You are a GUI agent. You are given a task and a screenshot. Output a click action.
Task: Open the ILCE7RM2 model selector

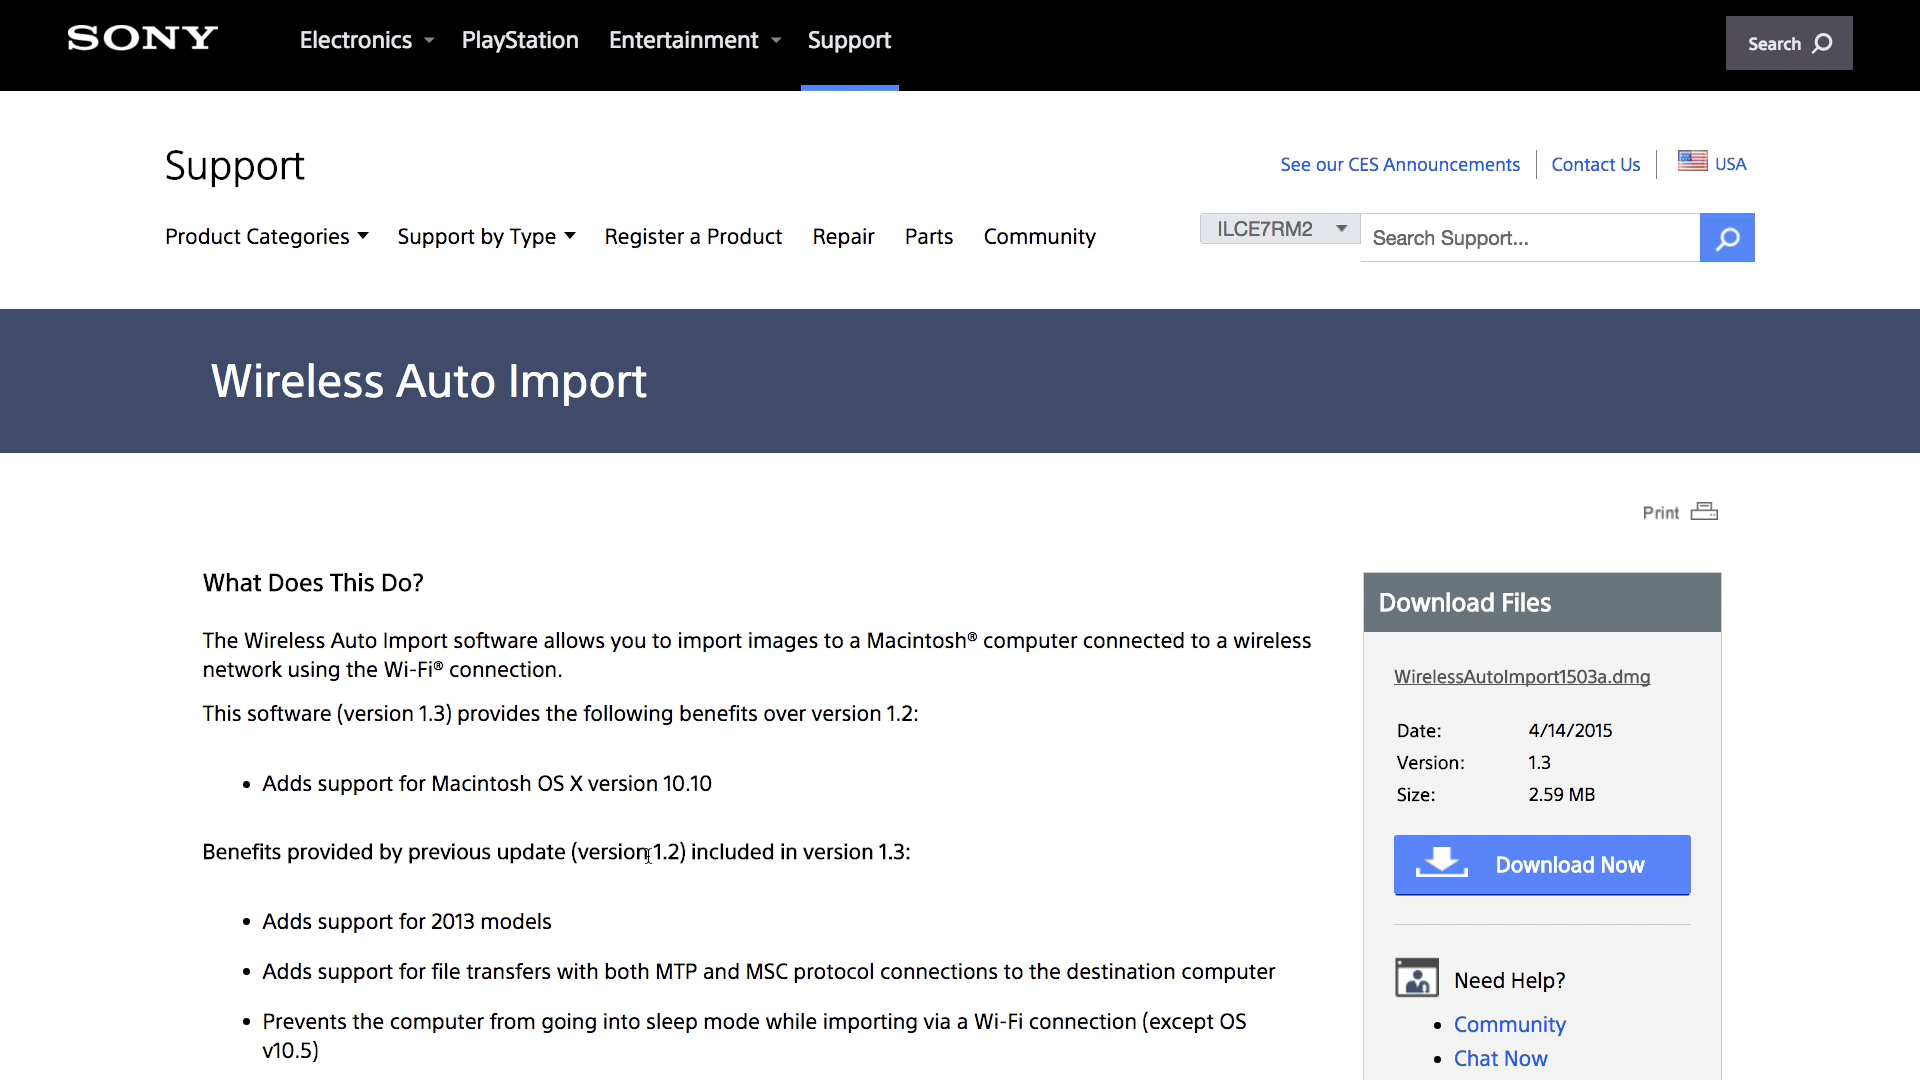(1279, 229)
